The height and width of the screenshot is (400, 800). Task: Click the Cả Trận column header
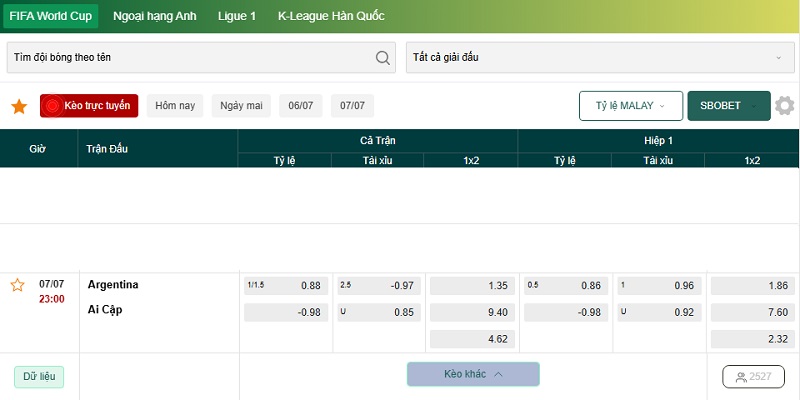(378, 141)
